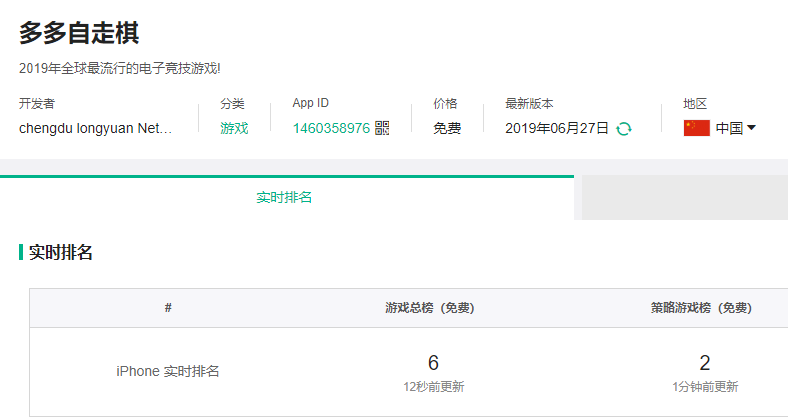Switch to the green 实时排名 tab

point(285,197)
